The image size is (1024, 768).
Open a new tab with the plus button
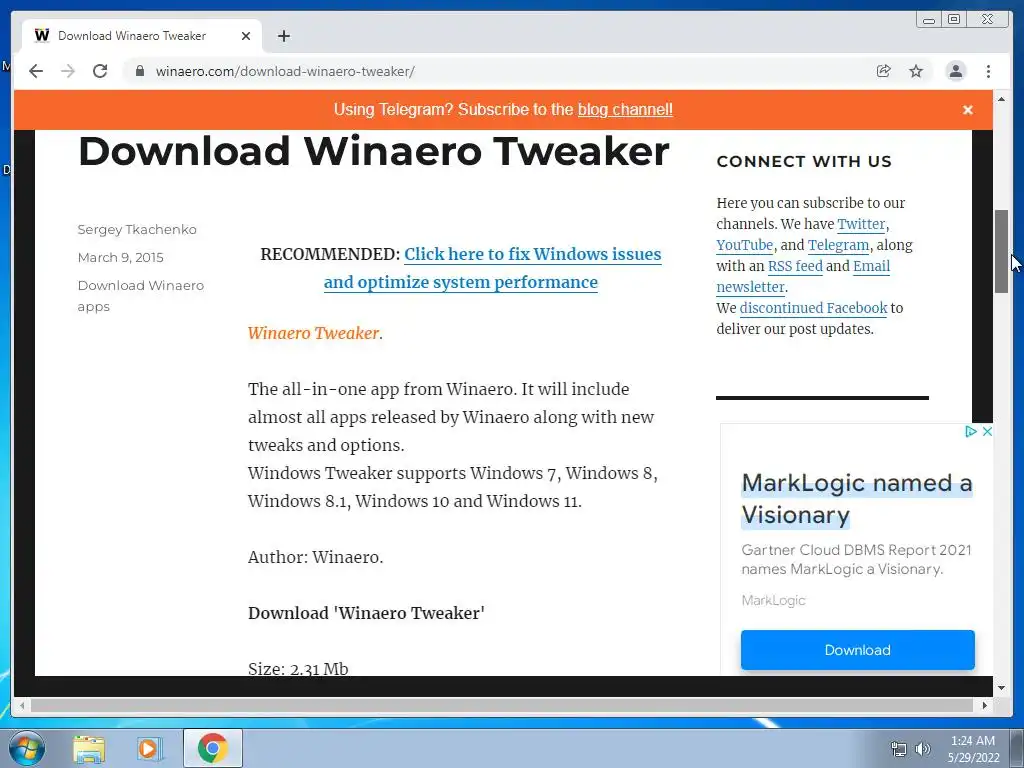283,36
